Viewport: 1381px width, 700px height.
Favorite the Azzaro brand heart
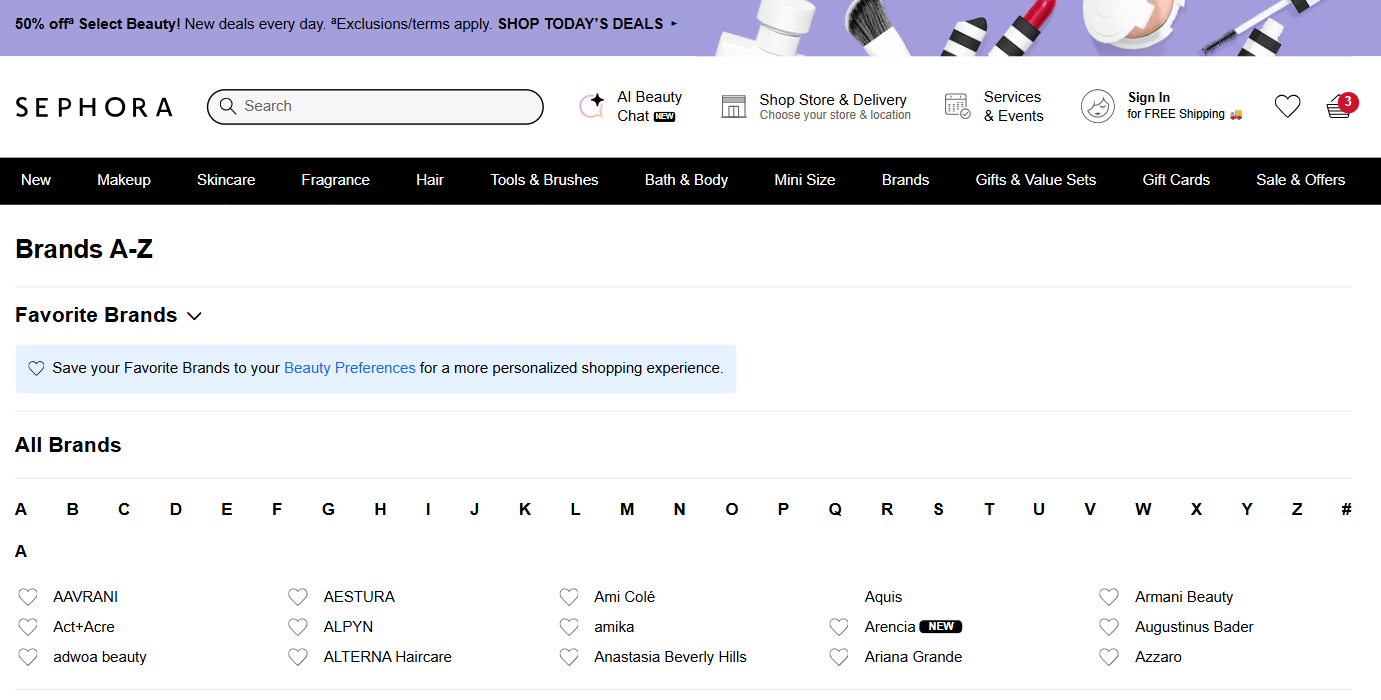1109,657
